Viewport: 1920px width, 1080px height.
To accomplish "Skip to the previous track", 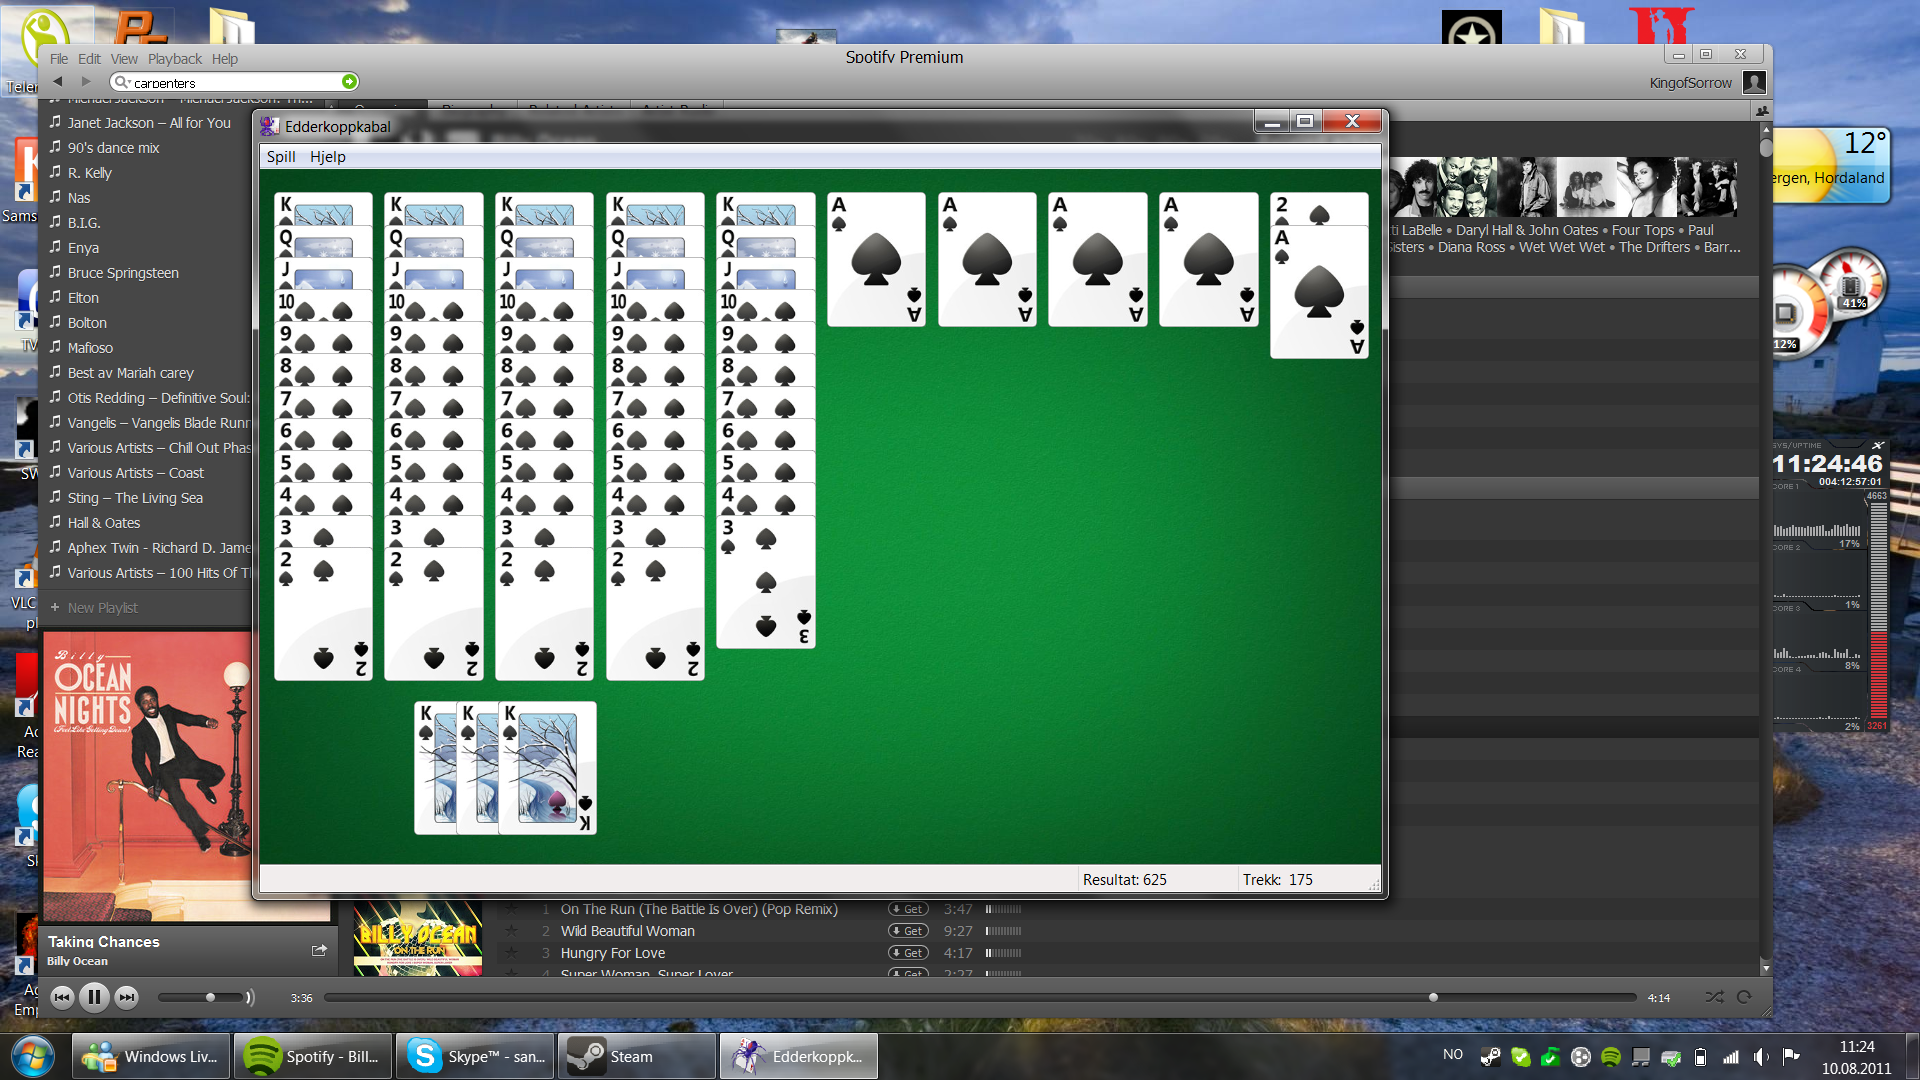I will pos(62,997).
